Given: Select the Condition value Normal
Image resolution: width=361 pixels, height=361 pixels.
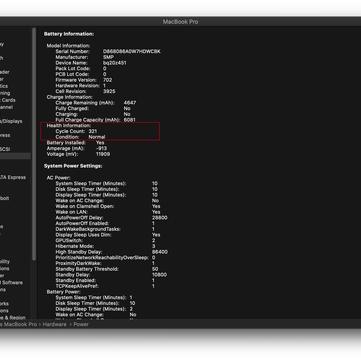Looking at the screenshot, I should [x=97, y=137].
